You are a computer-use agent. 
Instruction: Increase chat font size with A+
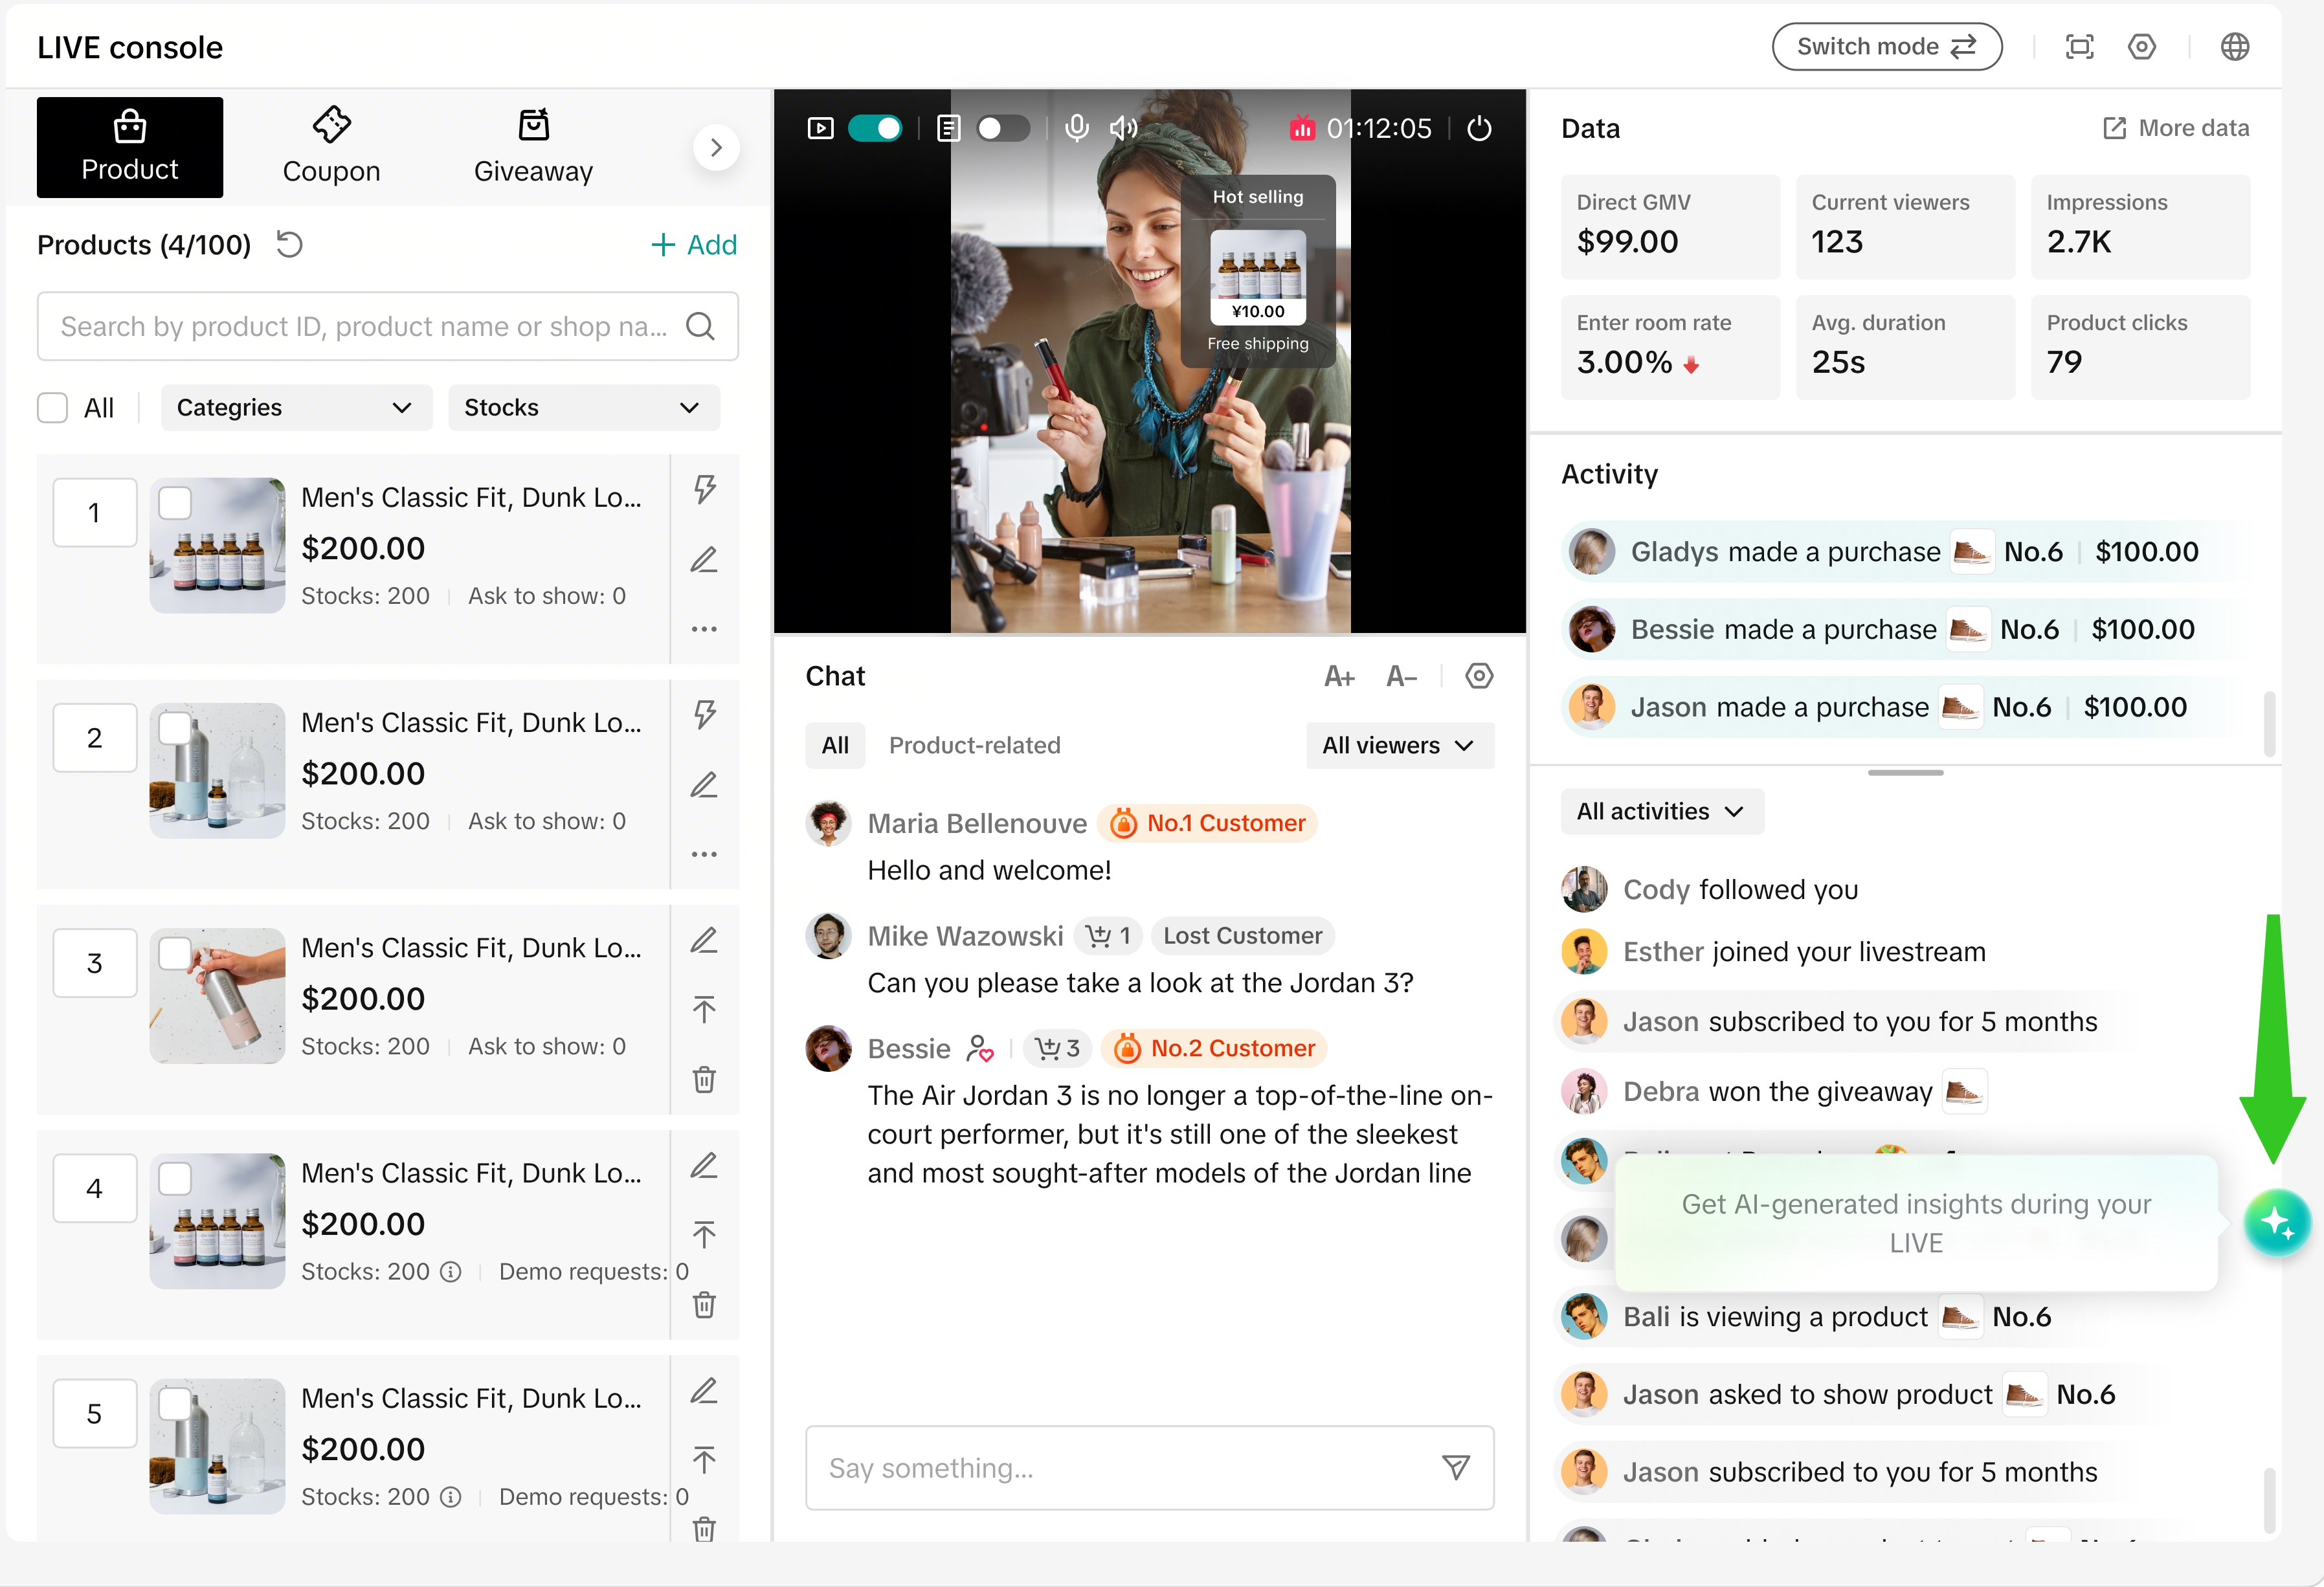[x=1339, y=677]
